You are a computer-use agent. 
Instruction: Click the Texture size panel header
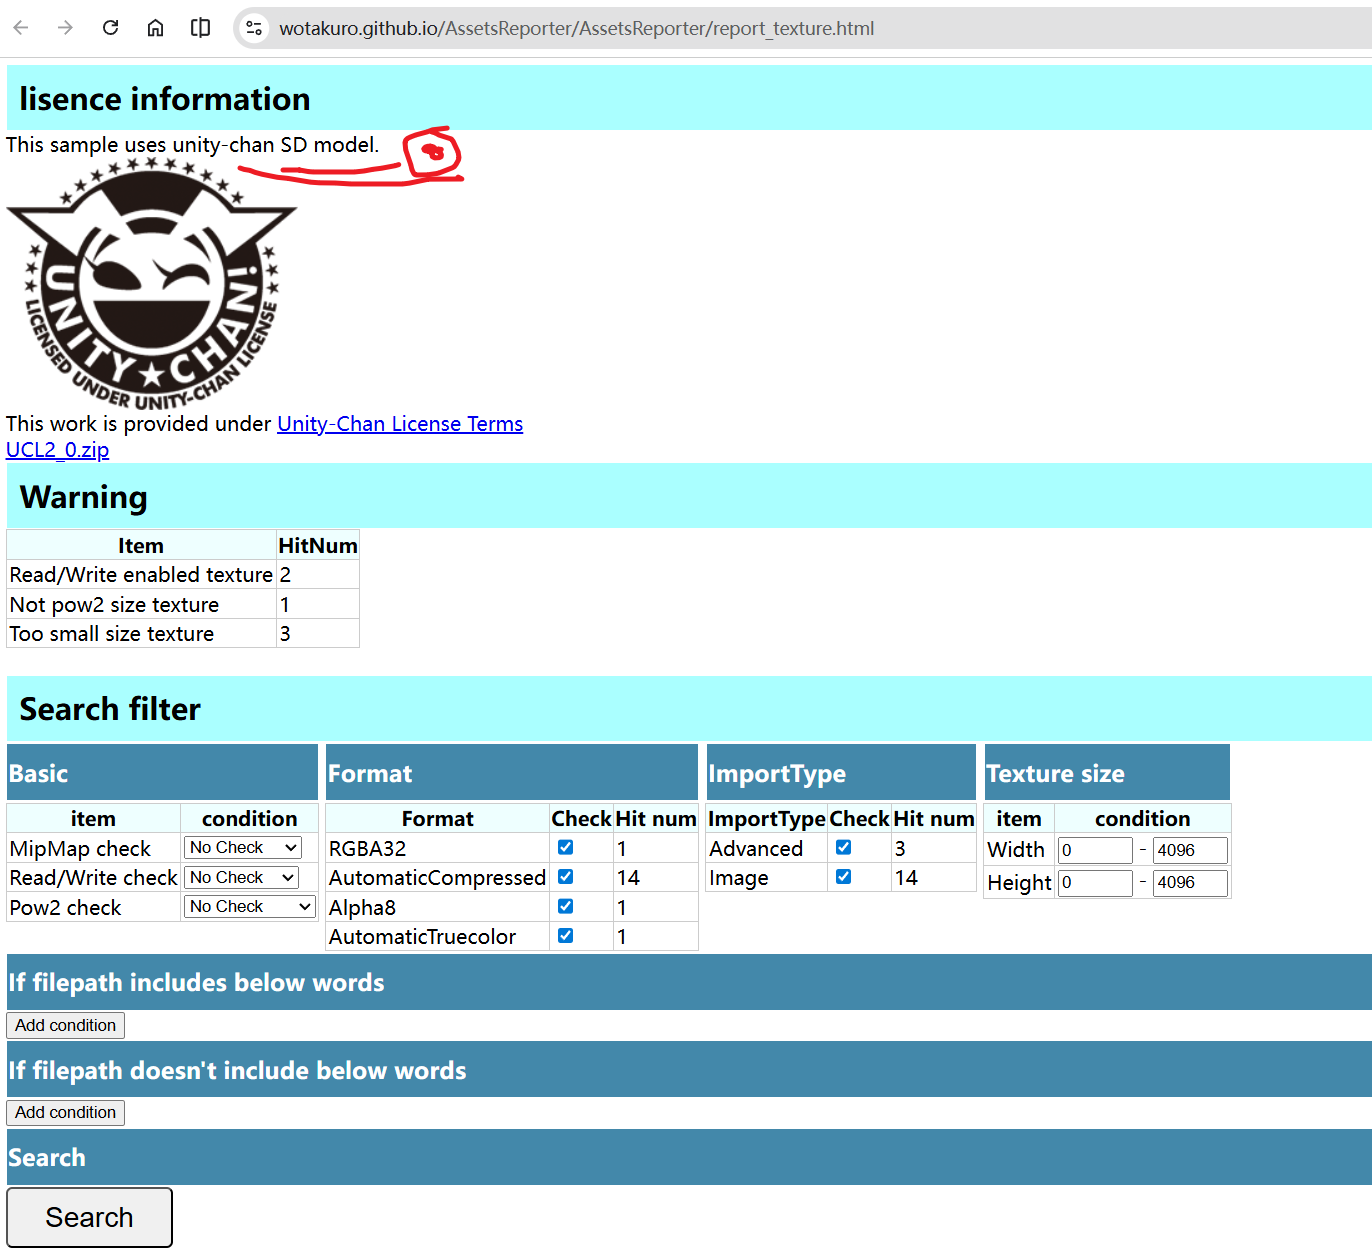(x=1107, y=773)
